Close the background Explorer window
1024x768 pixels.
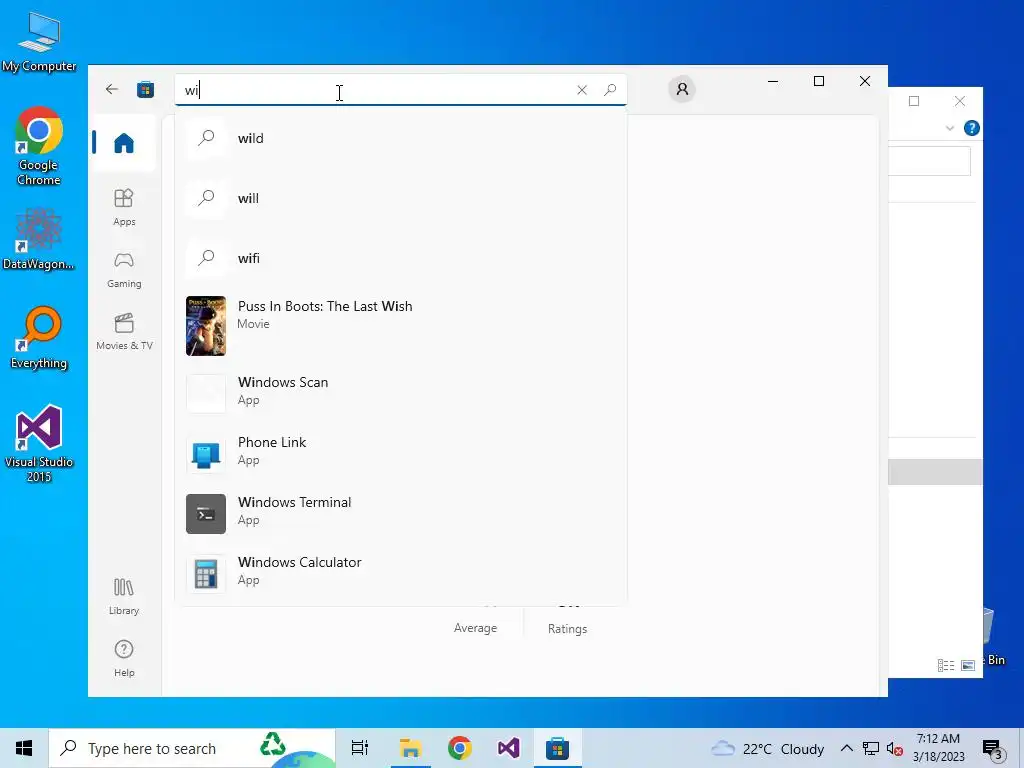pyautogui.click(x=959, y=101)
